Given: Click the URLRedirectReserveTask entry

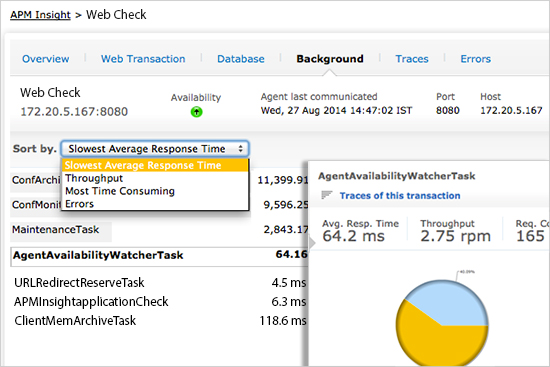Looking at the screenshot, I should click(x=79, y=282).
